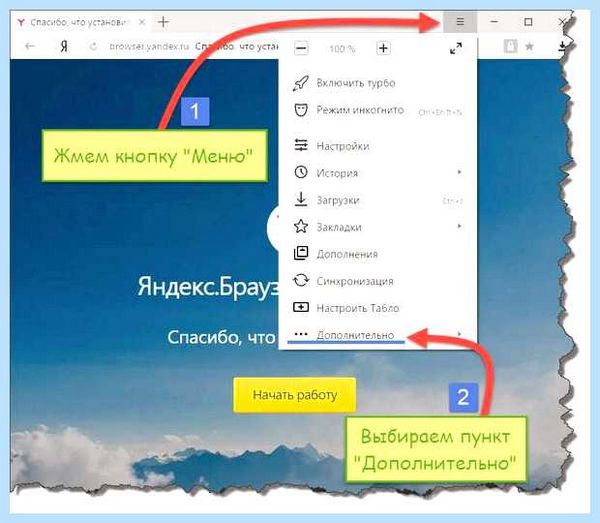
Task: Click the downloads arrow icon in menu
Action: click(x=301, y=199)
